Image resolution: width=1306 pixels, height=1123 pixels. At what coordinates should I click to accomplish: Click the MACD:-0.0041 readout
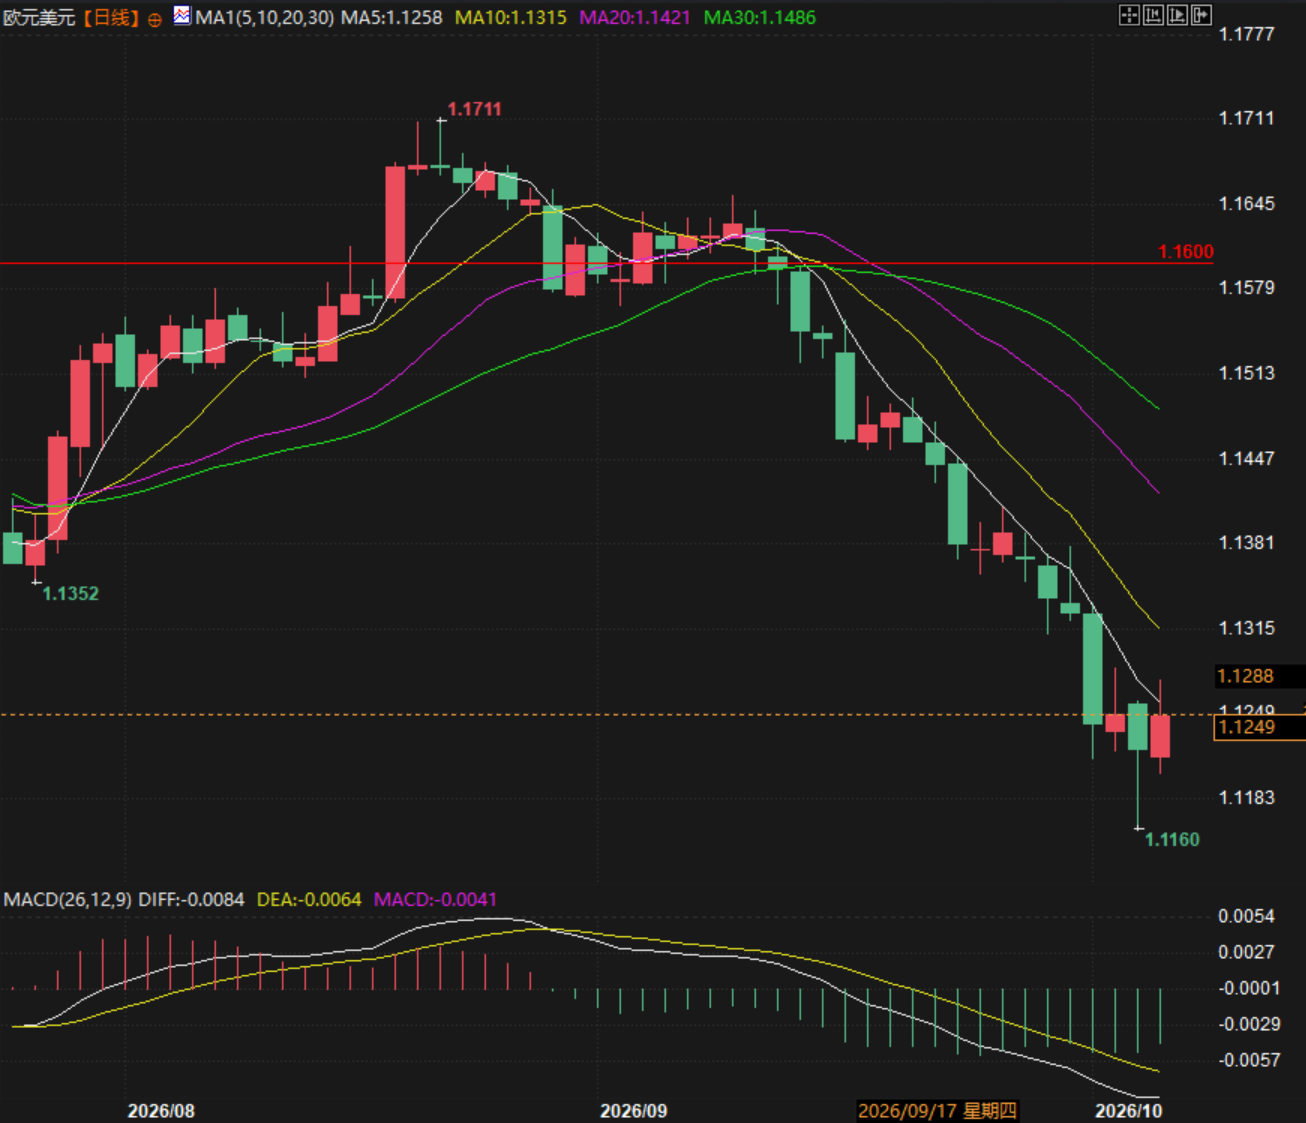[x=435, y=899]
